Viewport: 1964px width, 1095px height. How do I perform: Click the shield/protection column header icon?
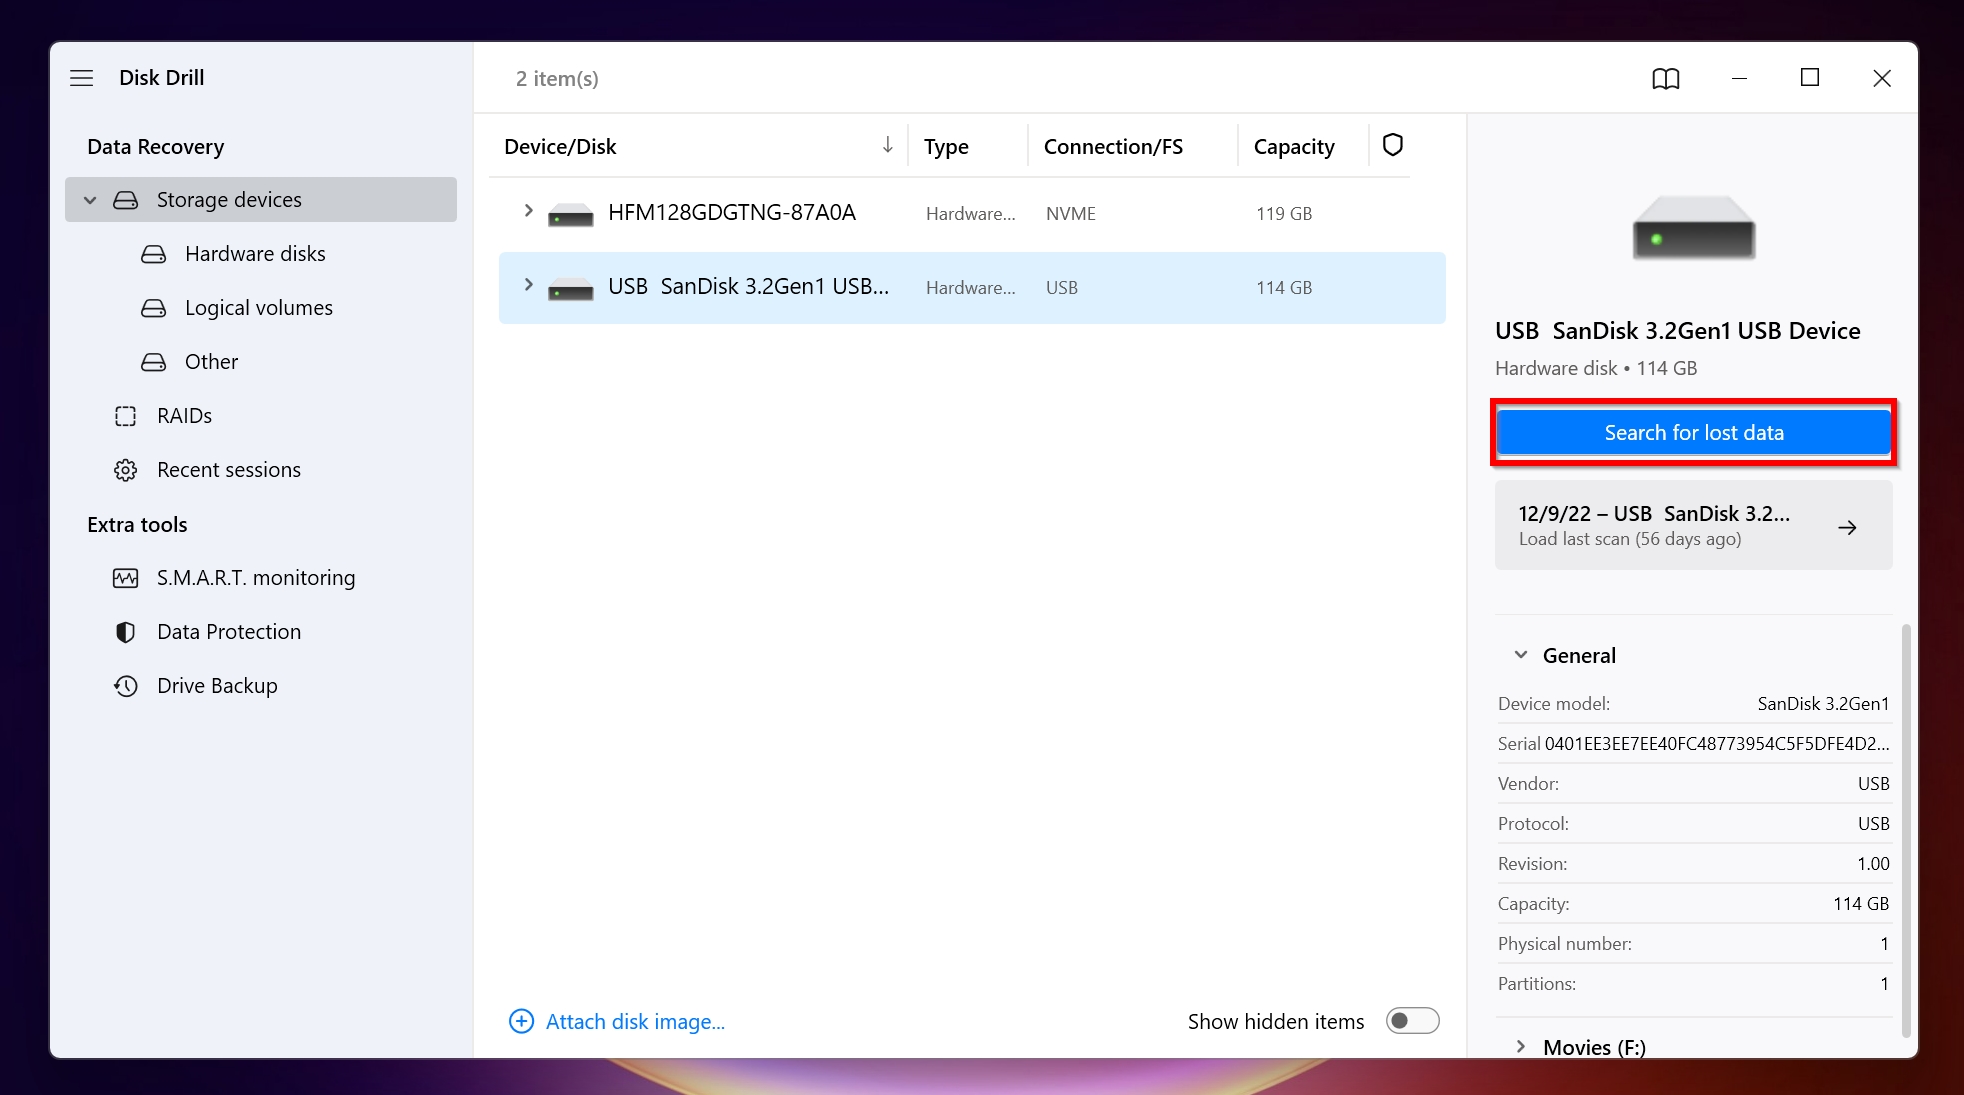pyautogui.click(x=1392, y=146)
